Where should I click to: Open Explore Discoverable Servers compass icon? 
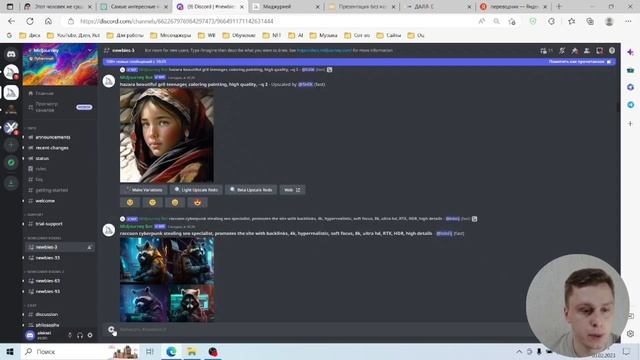point(11,162)
